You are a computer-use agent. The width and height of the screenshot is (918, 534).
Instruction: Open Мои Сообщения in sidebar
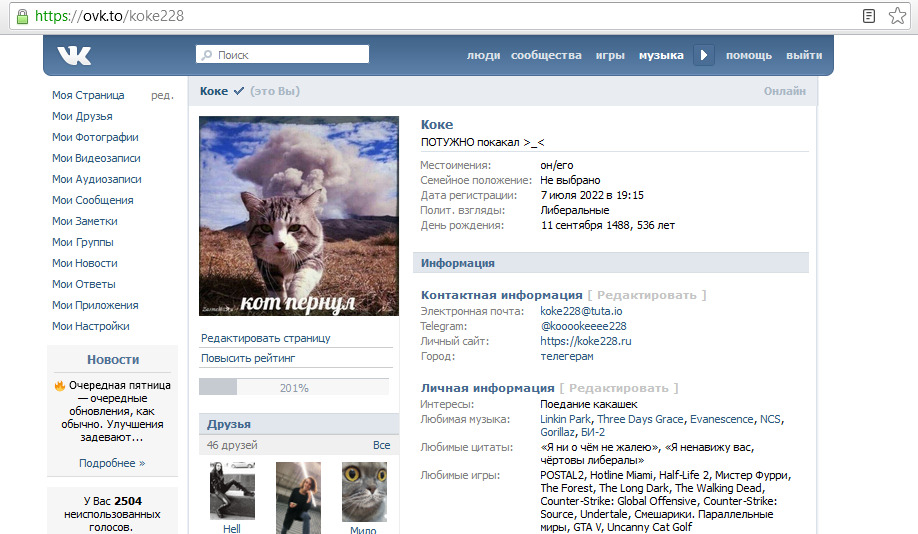[x=93, y=200]
